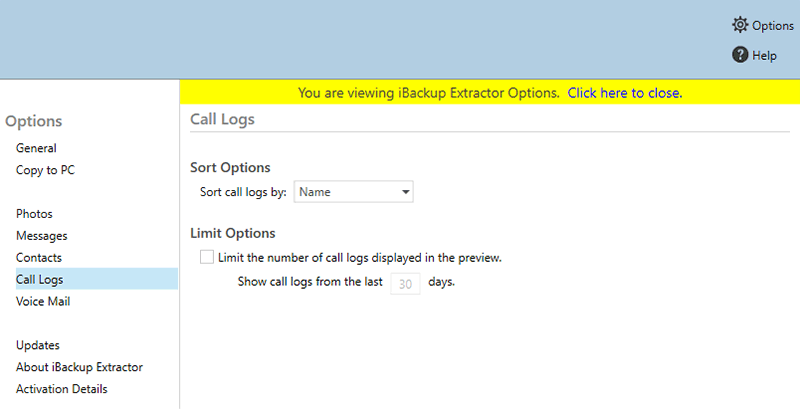Image resolution: width=800 pixels, height=409 pixels.
Task: Enable limit number of call logs checkbox
Action: pyautogui.click(x=207, y=257)
